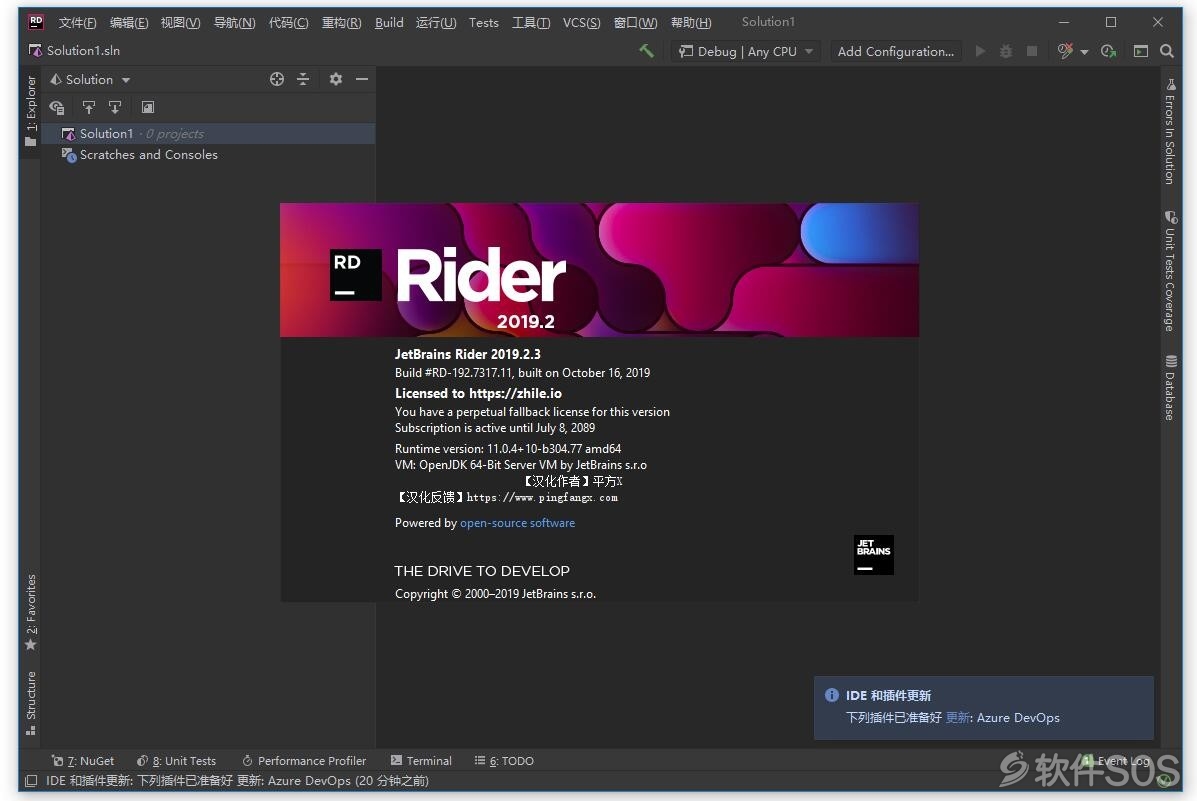Click the RD Rider logo in splash banner
Viewport: 1197px width, 801px height.
click(x=356, y=275)
